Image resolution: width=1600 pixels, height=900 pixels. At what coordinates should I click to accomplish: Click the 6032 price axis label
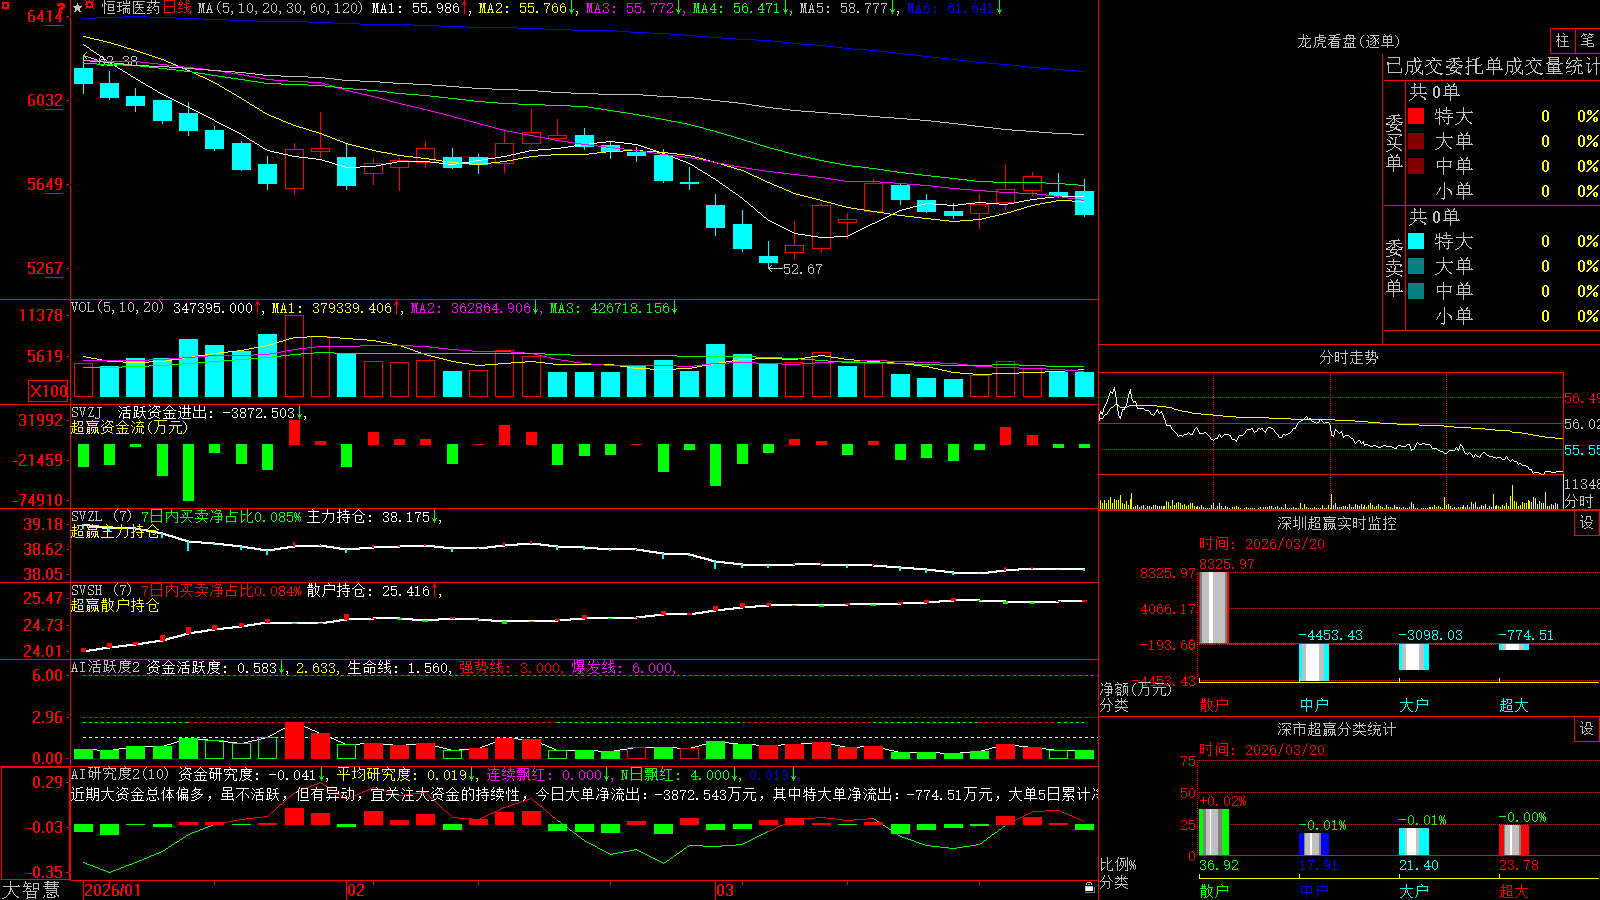tap(44, 100)
